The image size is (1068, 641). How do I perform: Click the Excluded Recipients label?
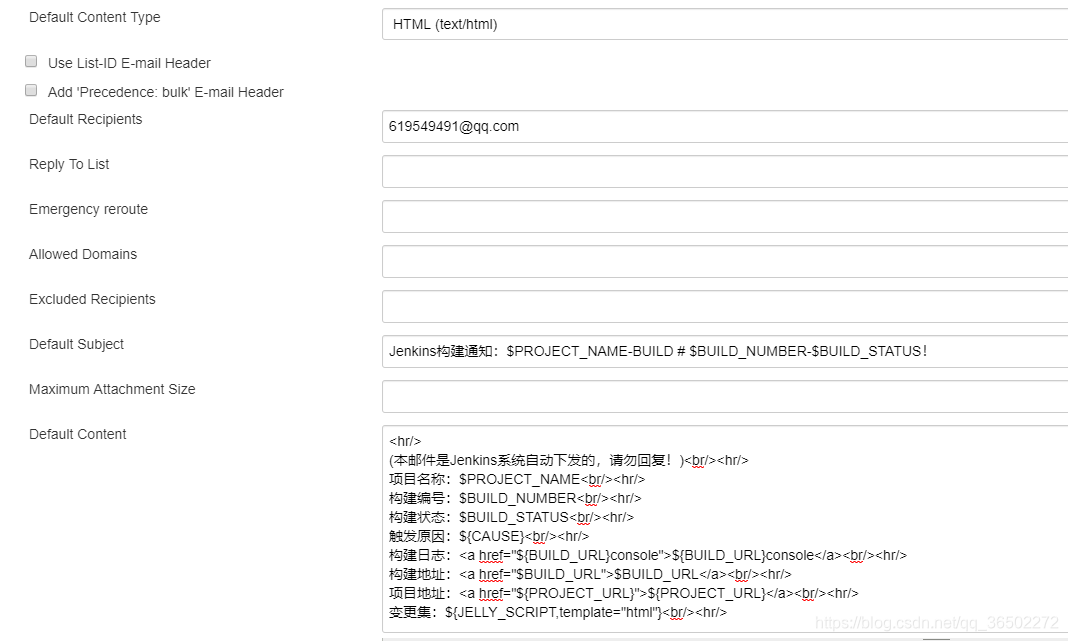tap(92, 299)
